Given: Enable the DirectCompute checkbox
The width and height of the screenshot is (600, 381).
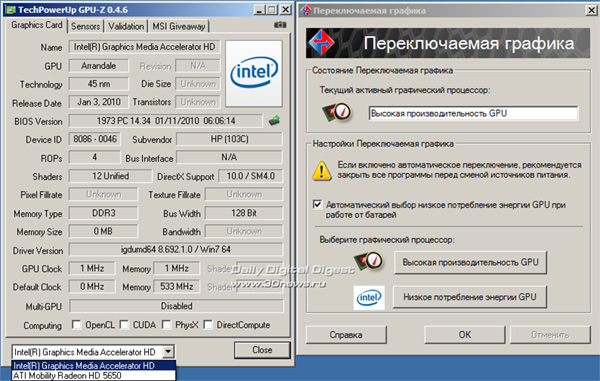Looking at the screenshot, I should [208, 325].
